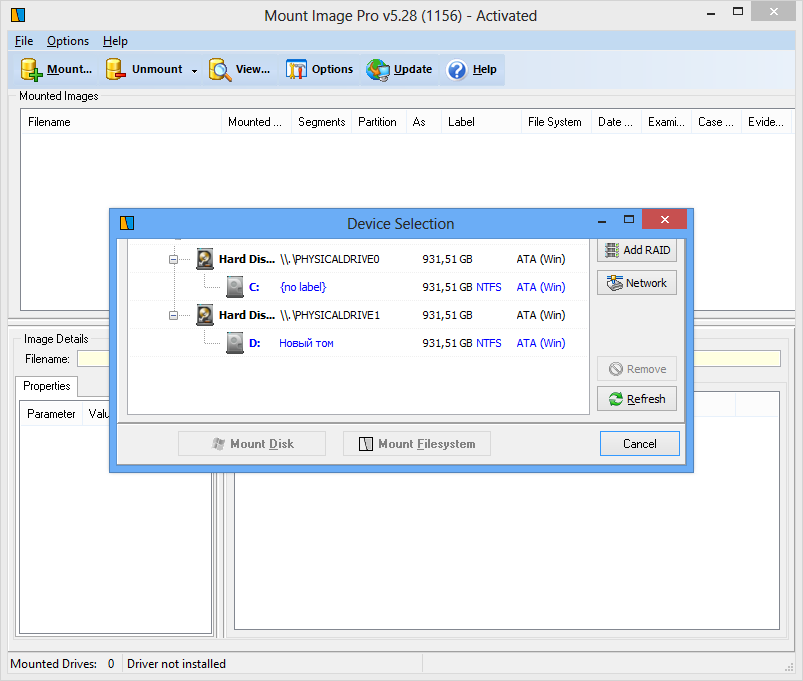Click the Add RAID button
This screenshot has width=803, height=681.
[x=637, y=250]
